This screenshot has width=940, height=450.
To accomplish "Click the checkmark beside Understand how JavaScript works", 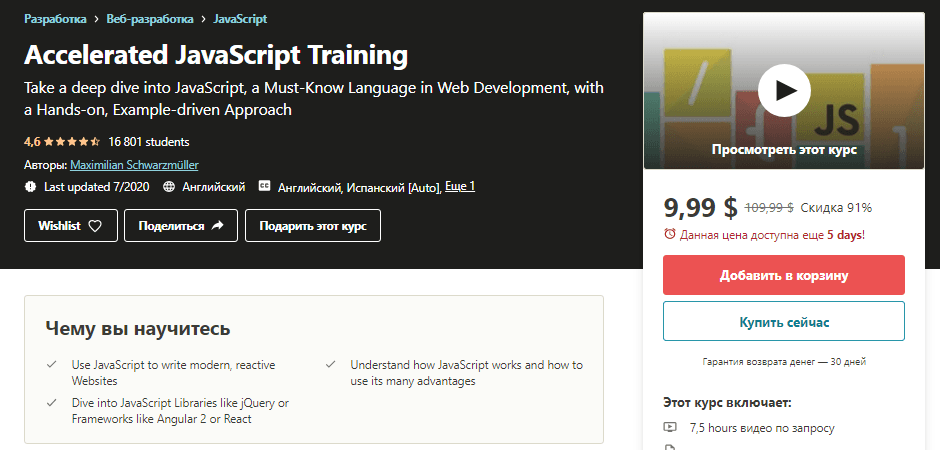I will pos(330,364).
